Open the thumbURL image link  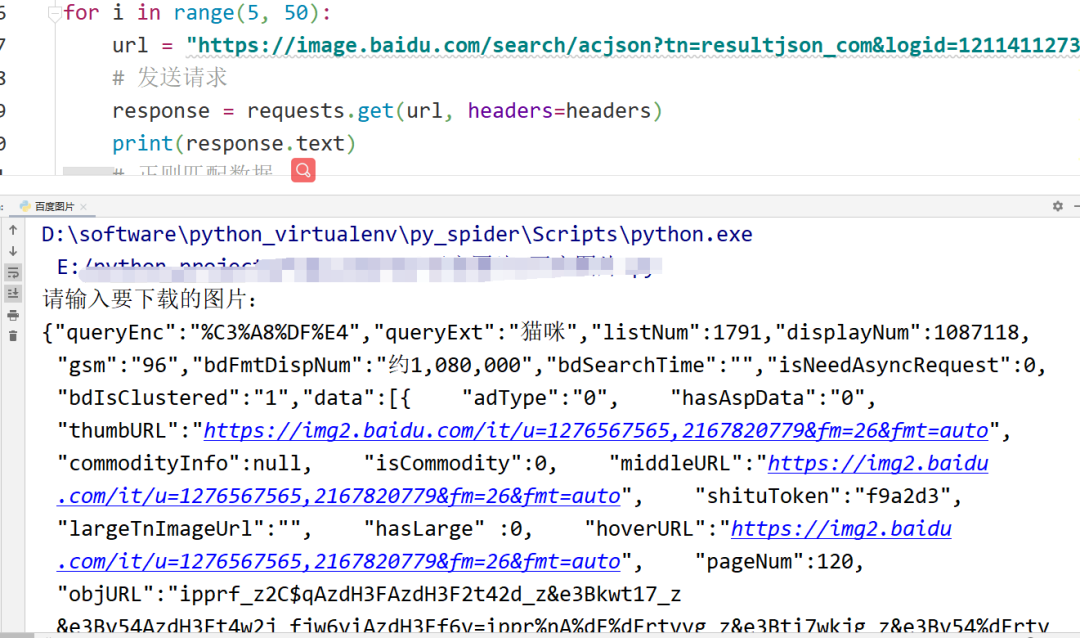tap(596, 431)
